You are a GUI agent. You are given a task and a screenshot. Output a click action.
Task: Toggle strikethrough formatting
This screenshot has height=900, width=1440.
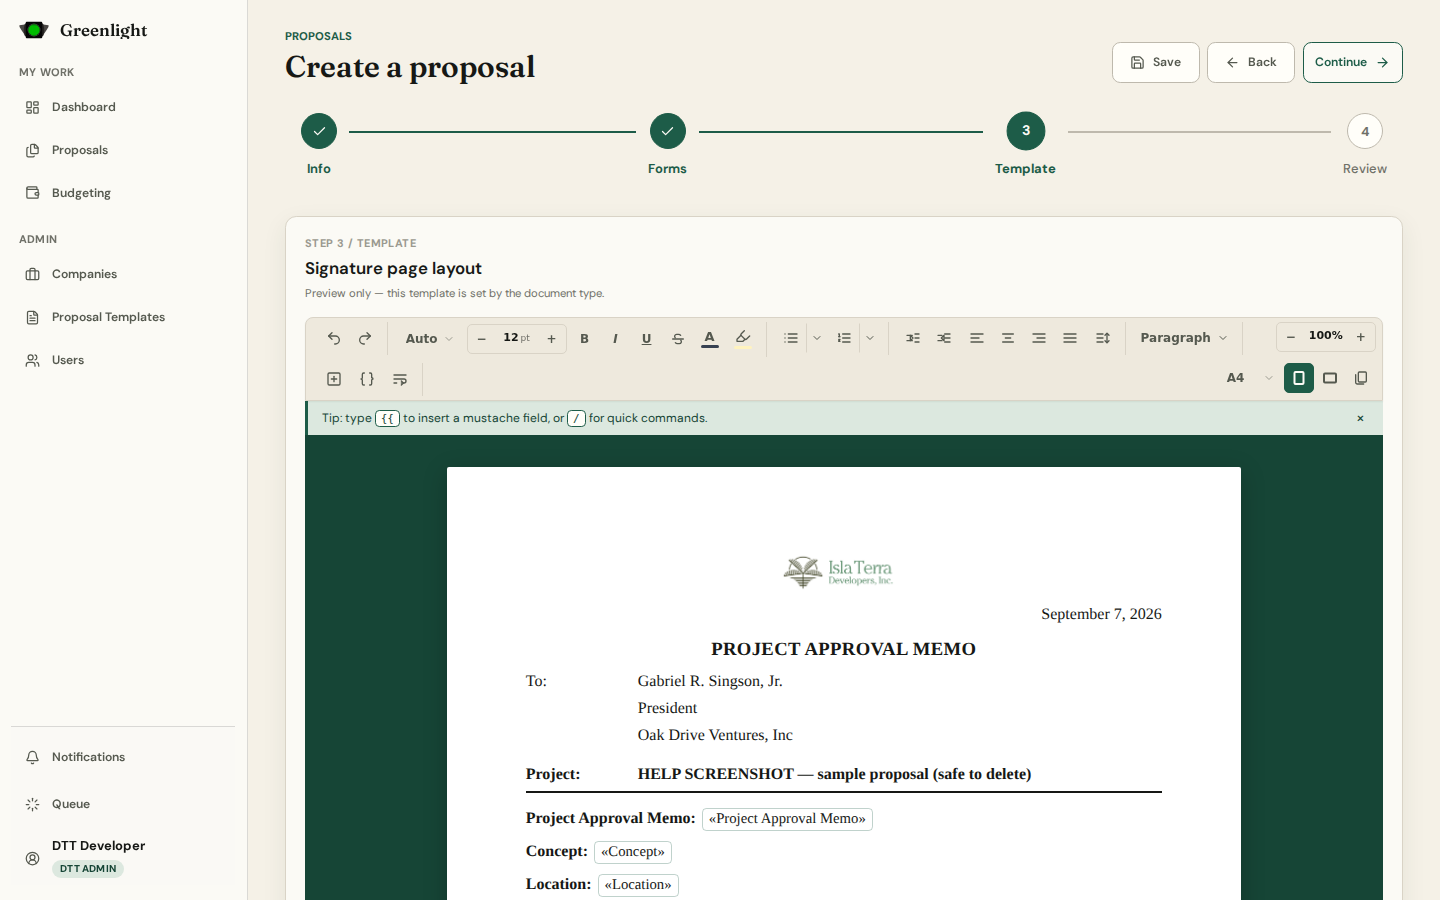678,339
